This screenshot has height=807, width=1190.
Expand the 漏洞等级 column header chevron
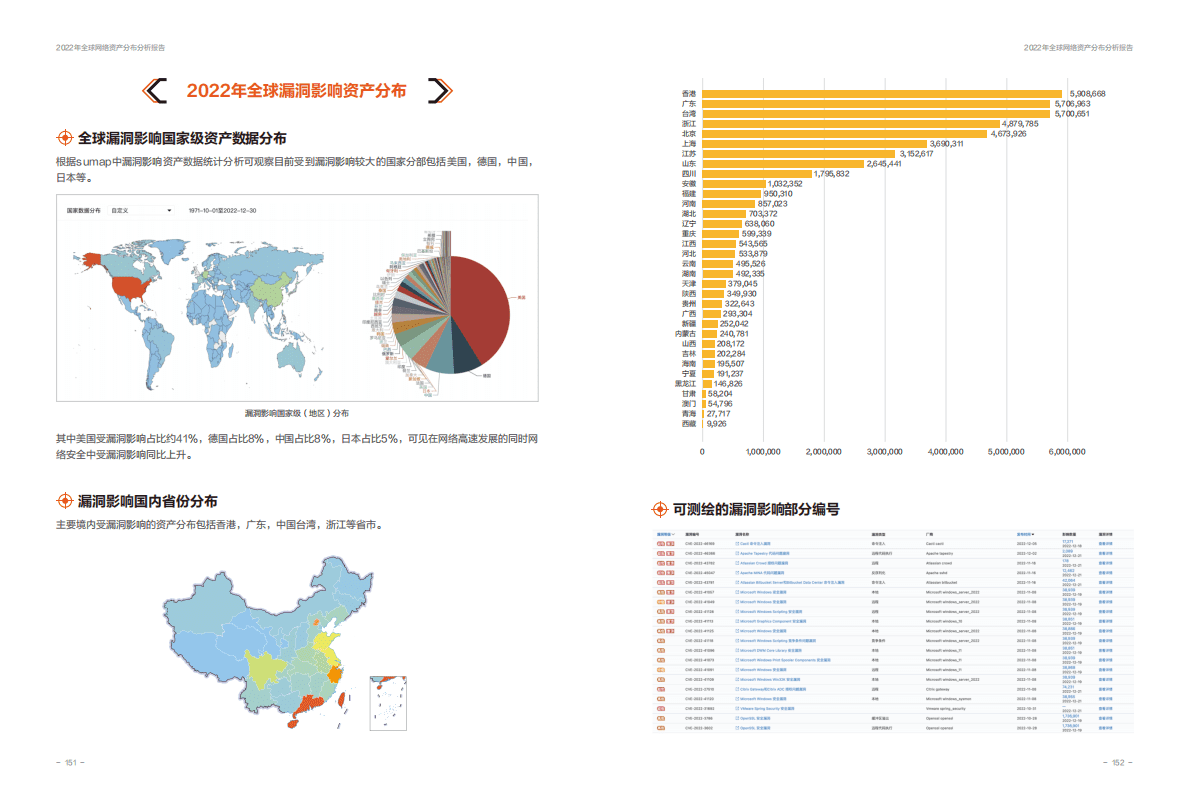[674, 532]
